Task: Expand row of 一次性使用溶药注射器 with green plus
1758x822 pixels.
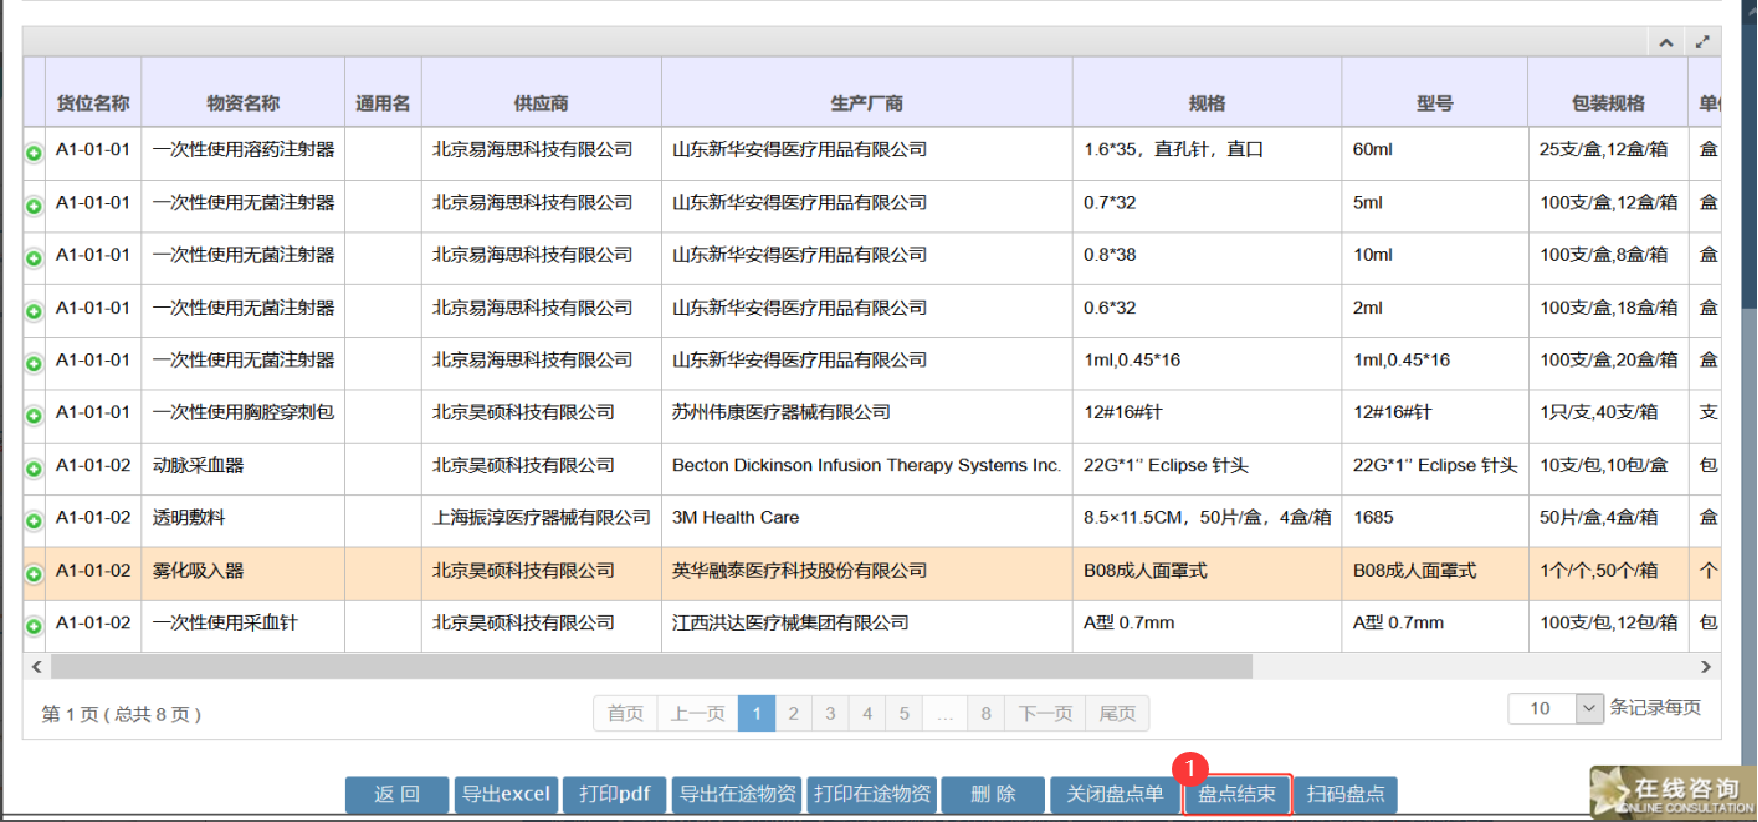Action: pos(34,153)
